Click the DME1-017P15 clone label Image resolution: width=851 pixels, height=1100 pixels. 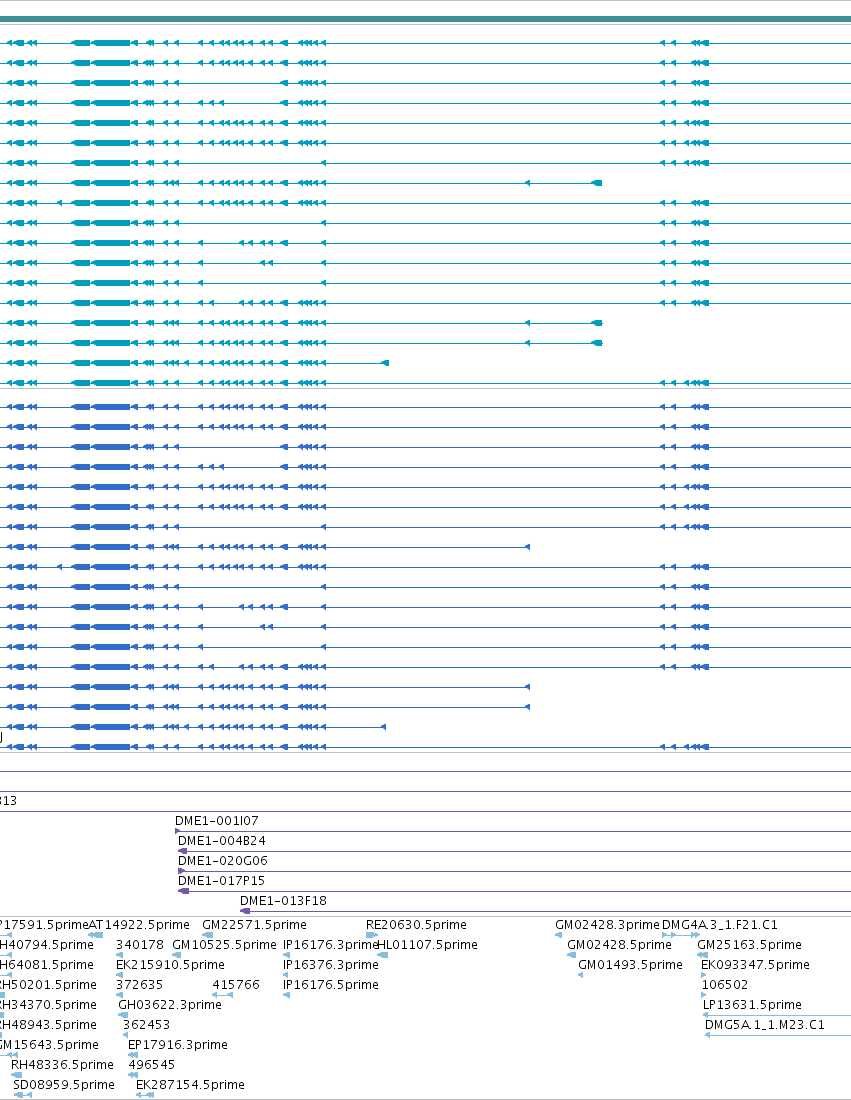[x=221, y=880]
